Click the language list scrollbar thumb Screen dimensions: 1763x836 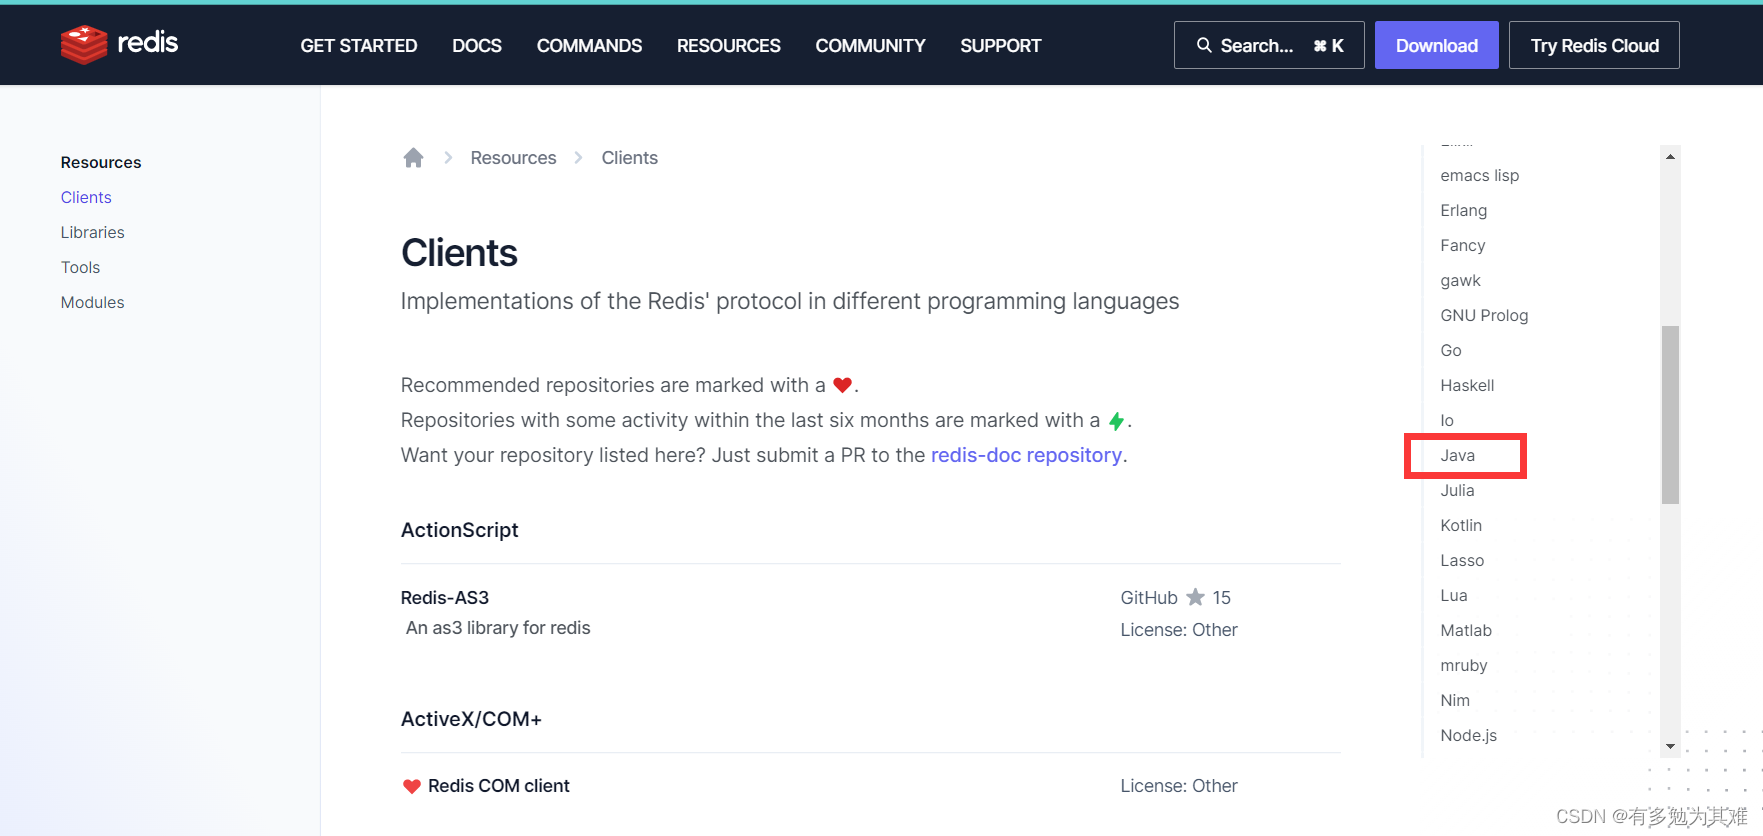[x=1670, y=415]
